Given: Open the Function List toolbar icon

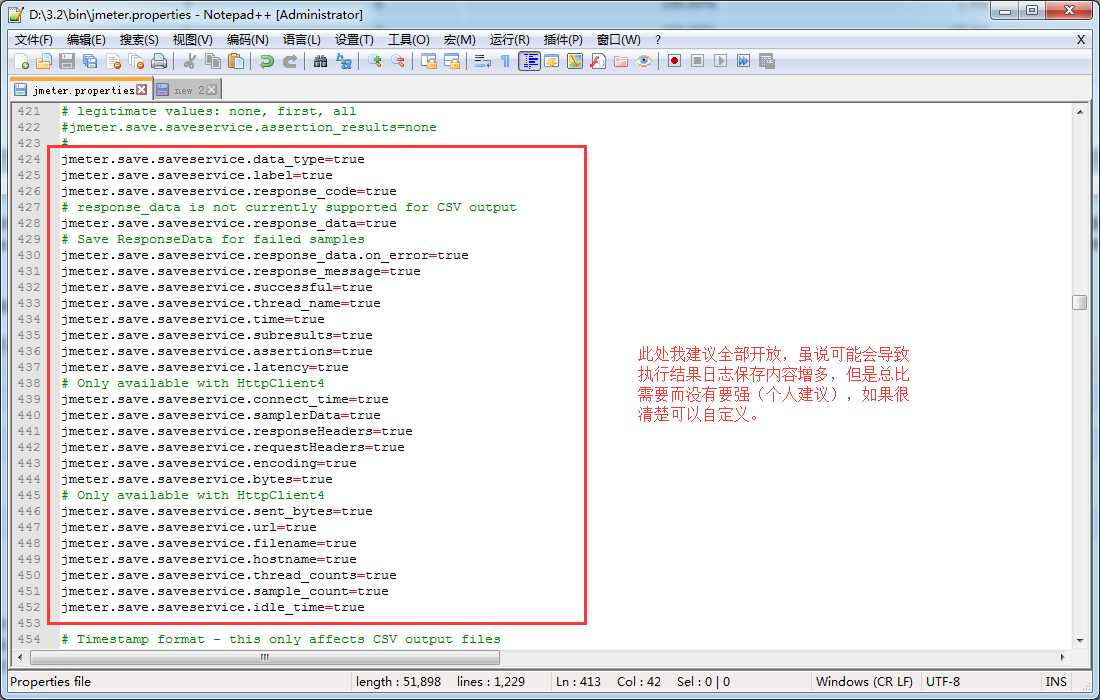Looking at the screenshot, I should [x=598, y=62].
